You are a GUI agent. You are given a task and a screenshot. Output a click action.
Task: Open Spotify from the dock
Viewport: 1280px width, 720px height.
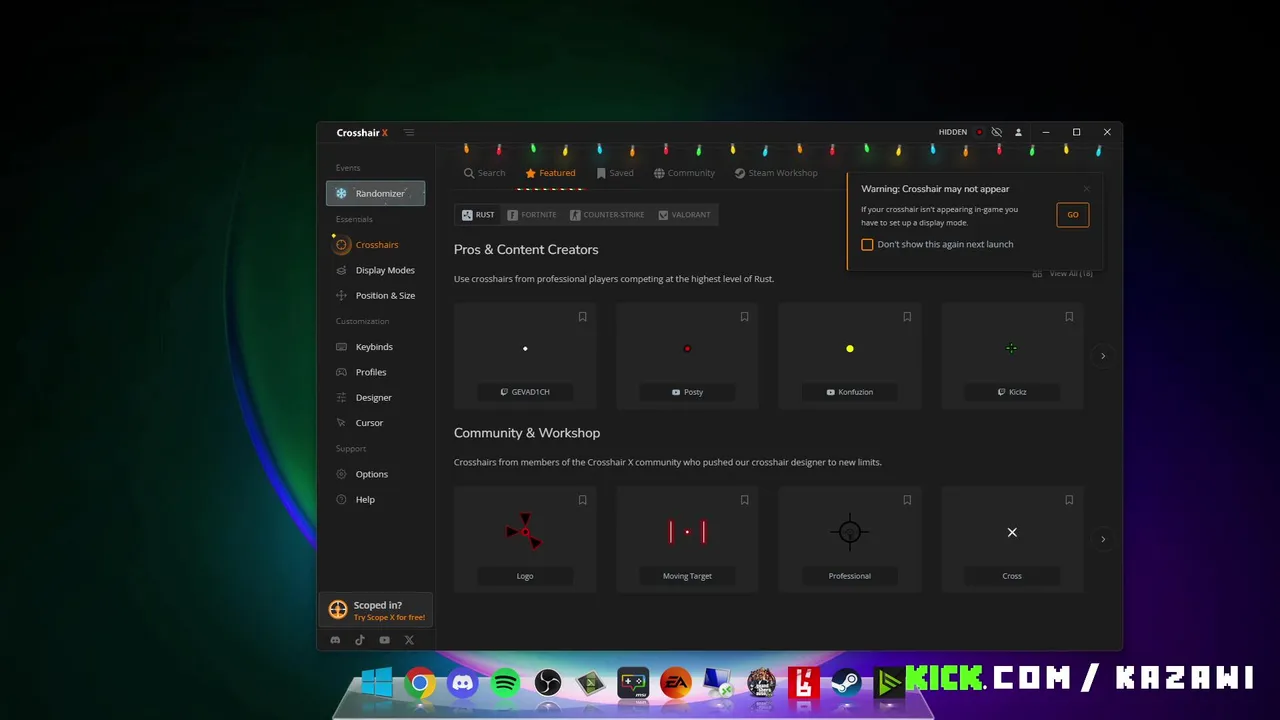coord(506,684)
